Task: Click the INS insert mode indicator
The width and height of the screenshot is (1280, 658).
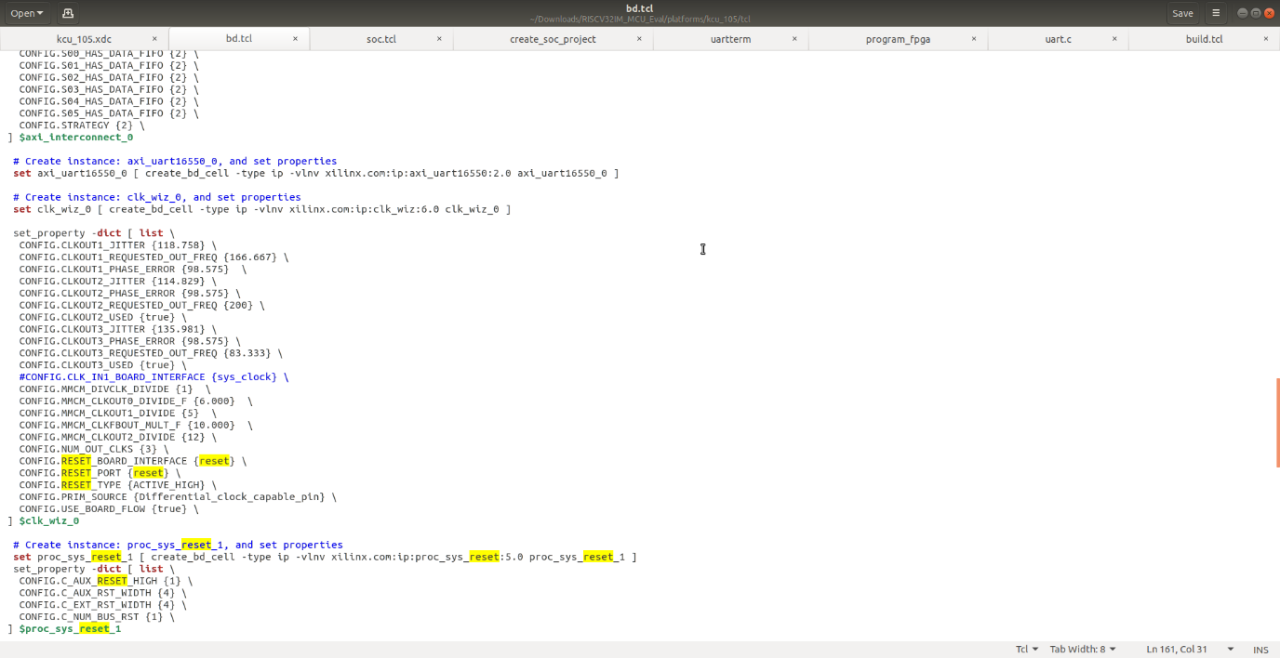Action: click(1259, 649)
